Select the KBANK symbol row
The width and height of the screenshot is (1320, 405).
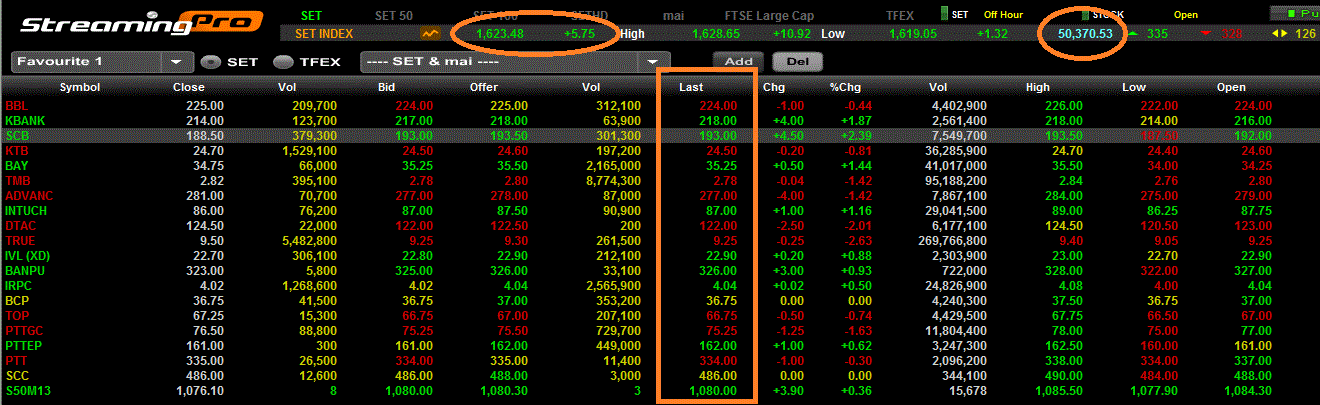pos(660,120)
